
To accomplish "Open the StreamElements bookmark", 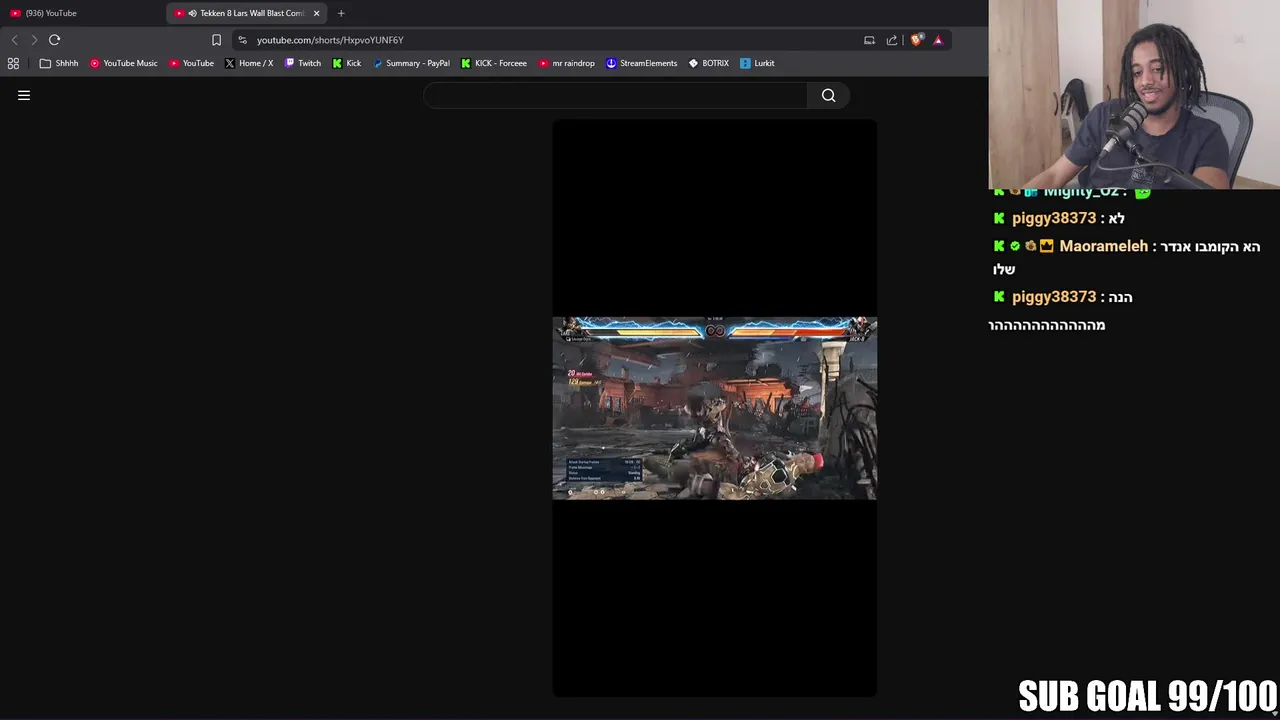I will (642, 63).
